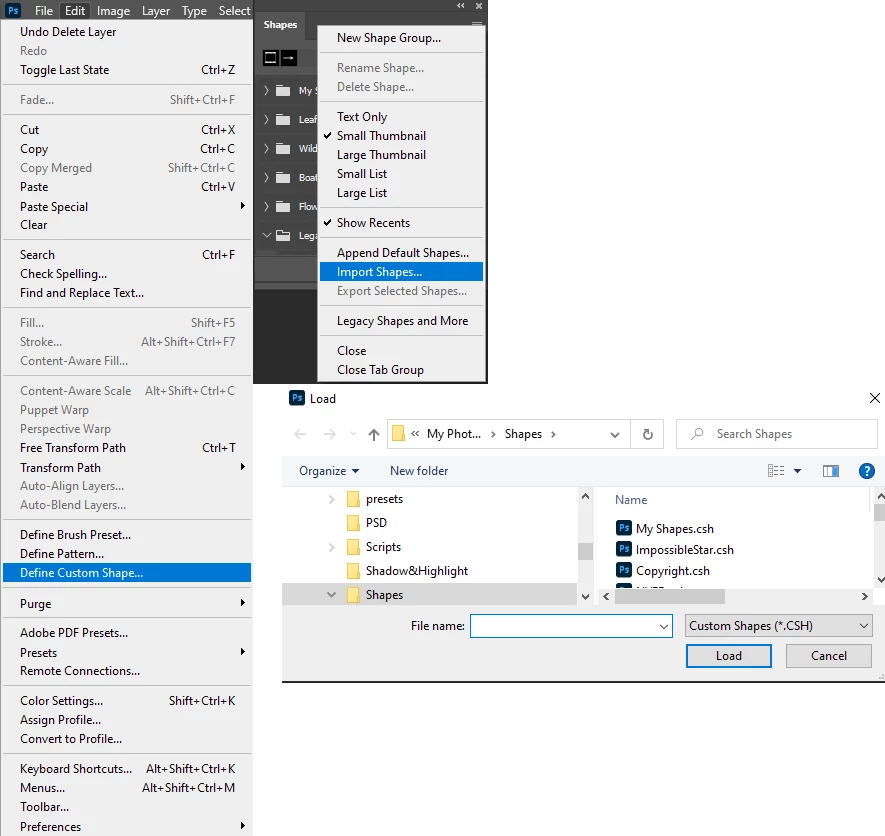
Task: Go back in Load dialog navigation
Action: click(x=300, y=434)
